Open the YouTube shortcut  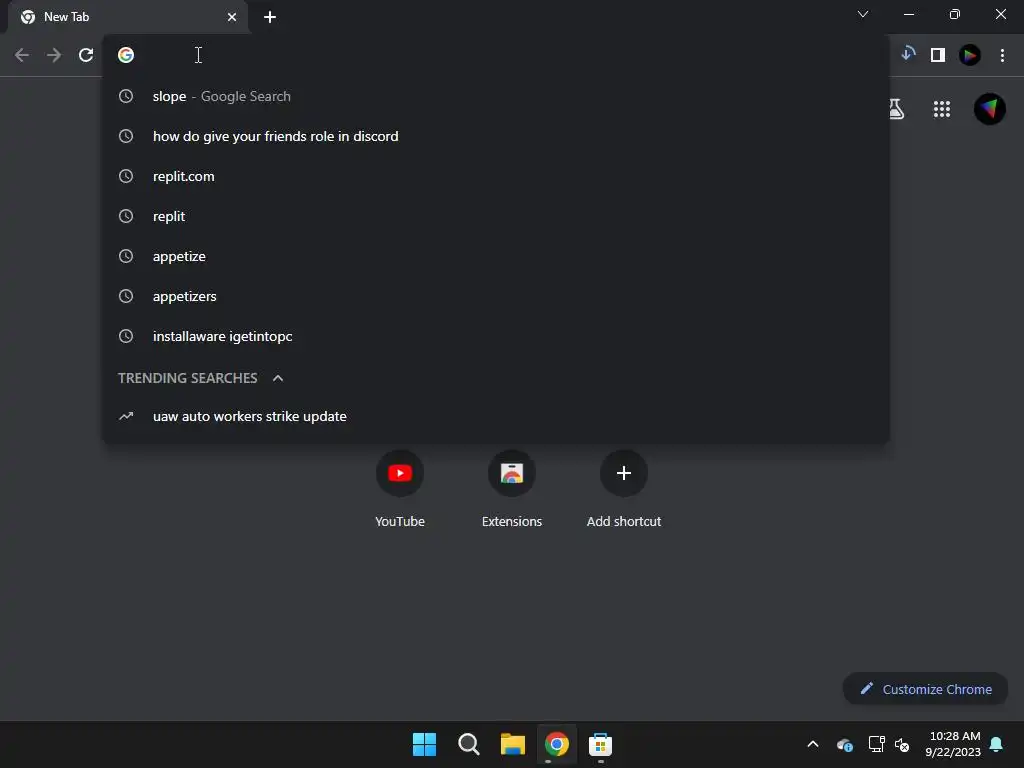400,488
